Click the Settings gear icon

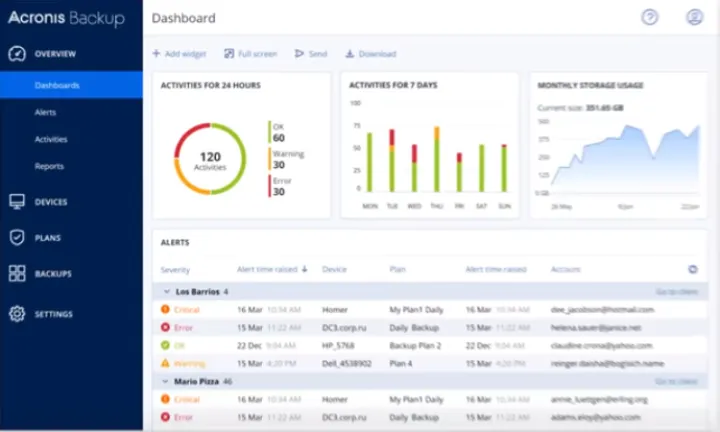[16, 314]
